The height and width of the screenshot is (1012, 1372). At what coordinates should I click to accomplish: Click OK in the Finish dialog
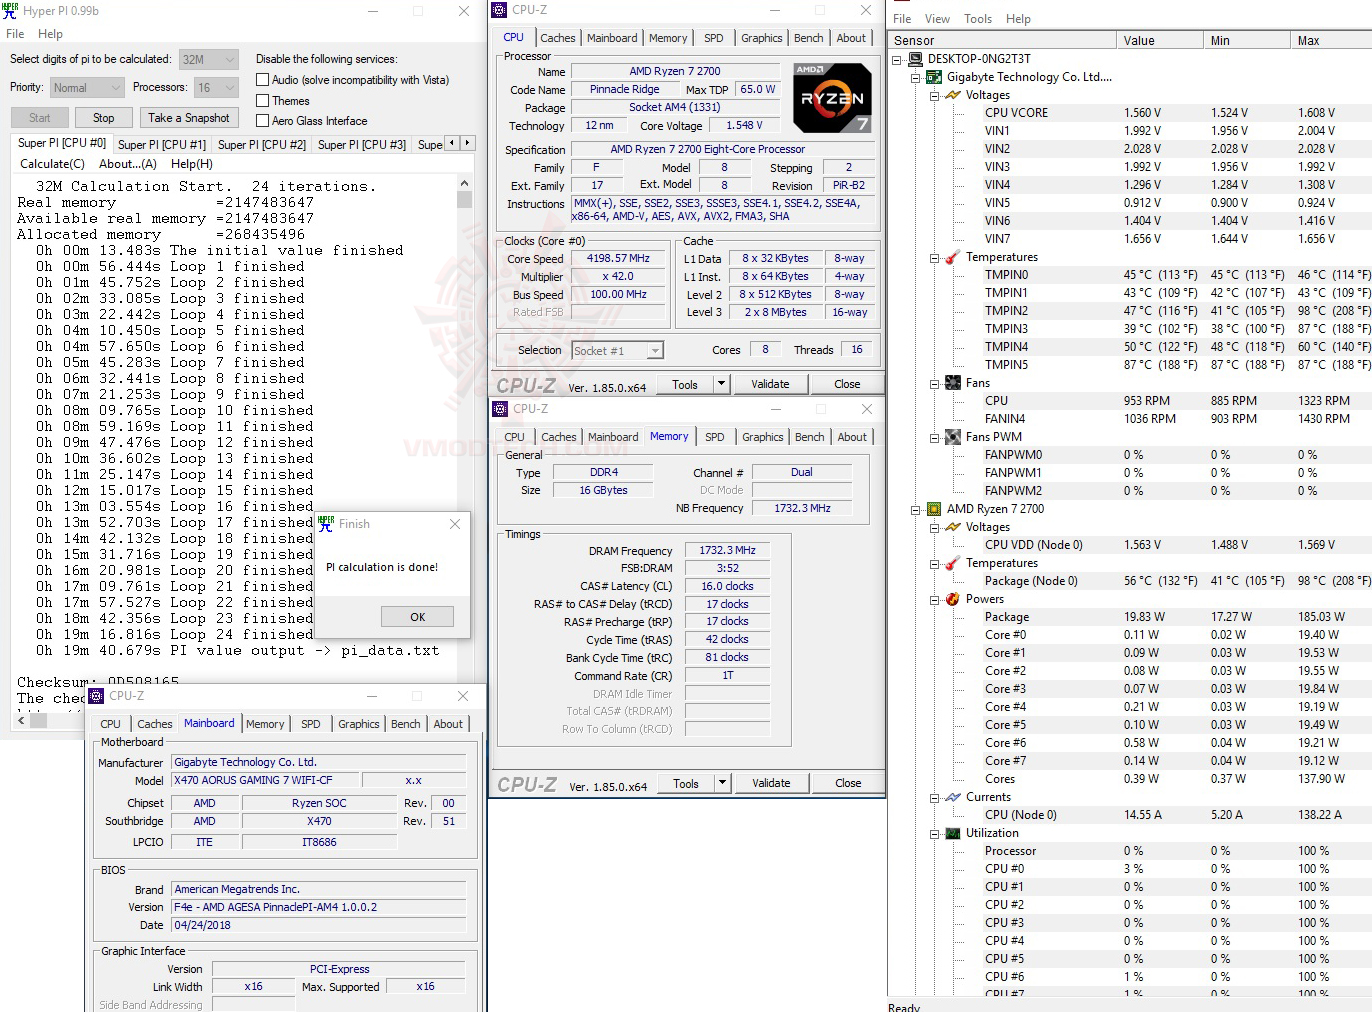point(417,617)
